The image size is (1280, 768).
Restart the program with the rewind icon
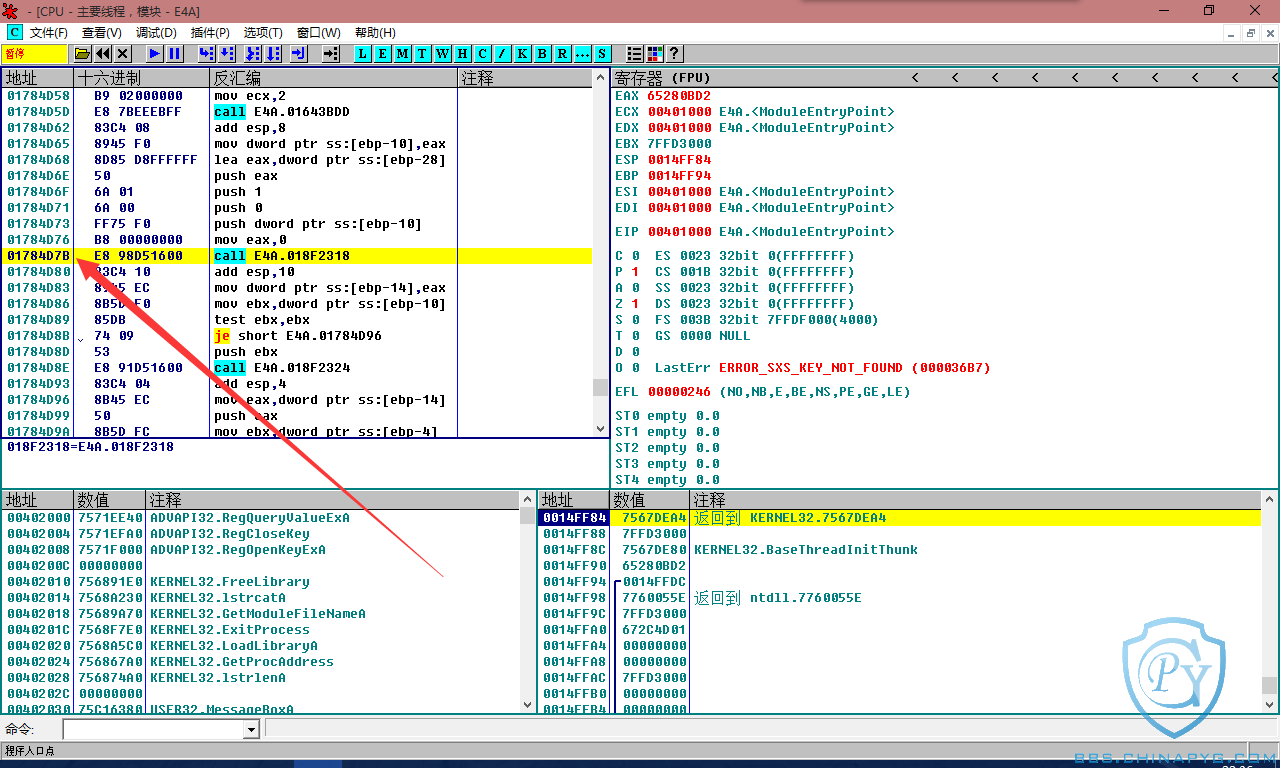coord(103,53)
